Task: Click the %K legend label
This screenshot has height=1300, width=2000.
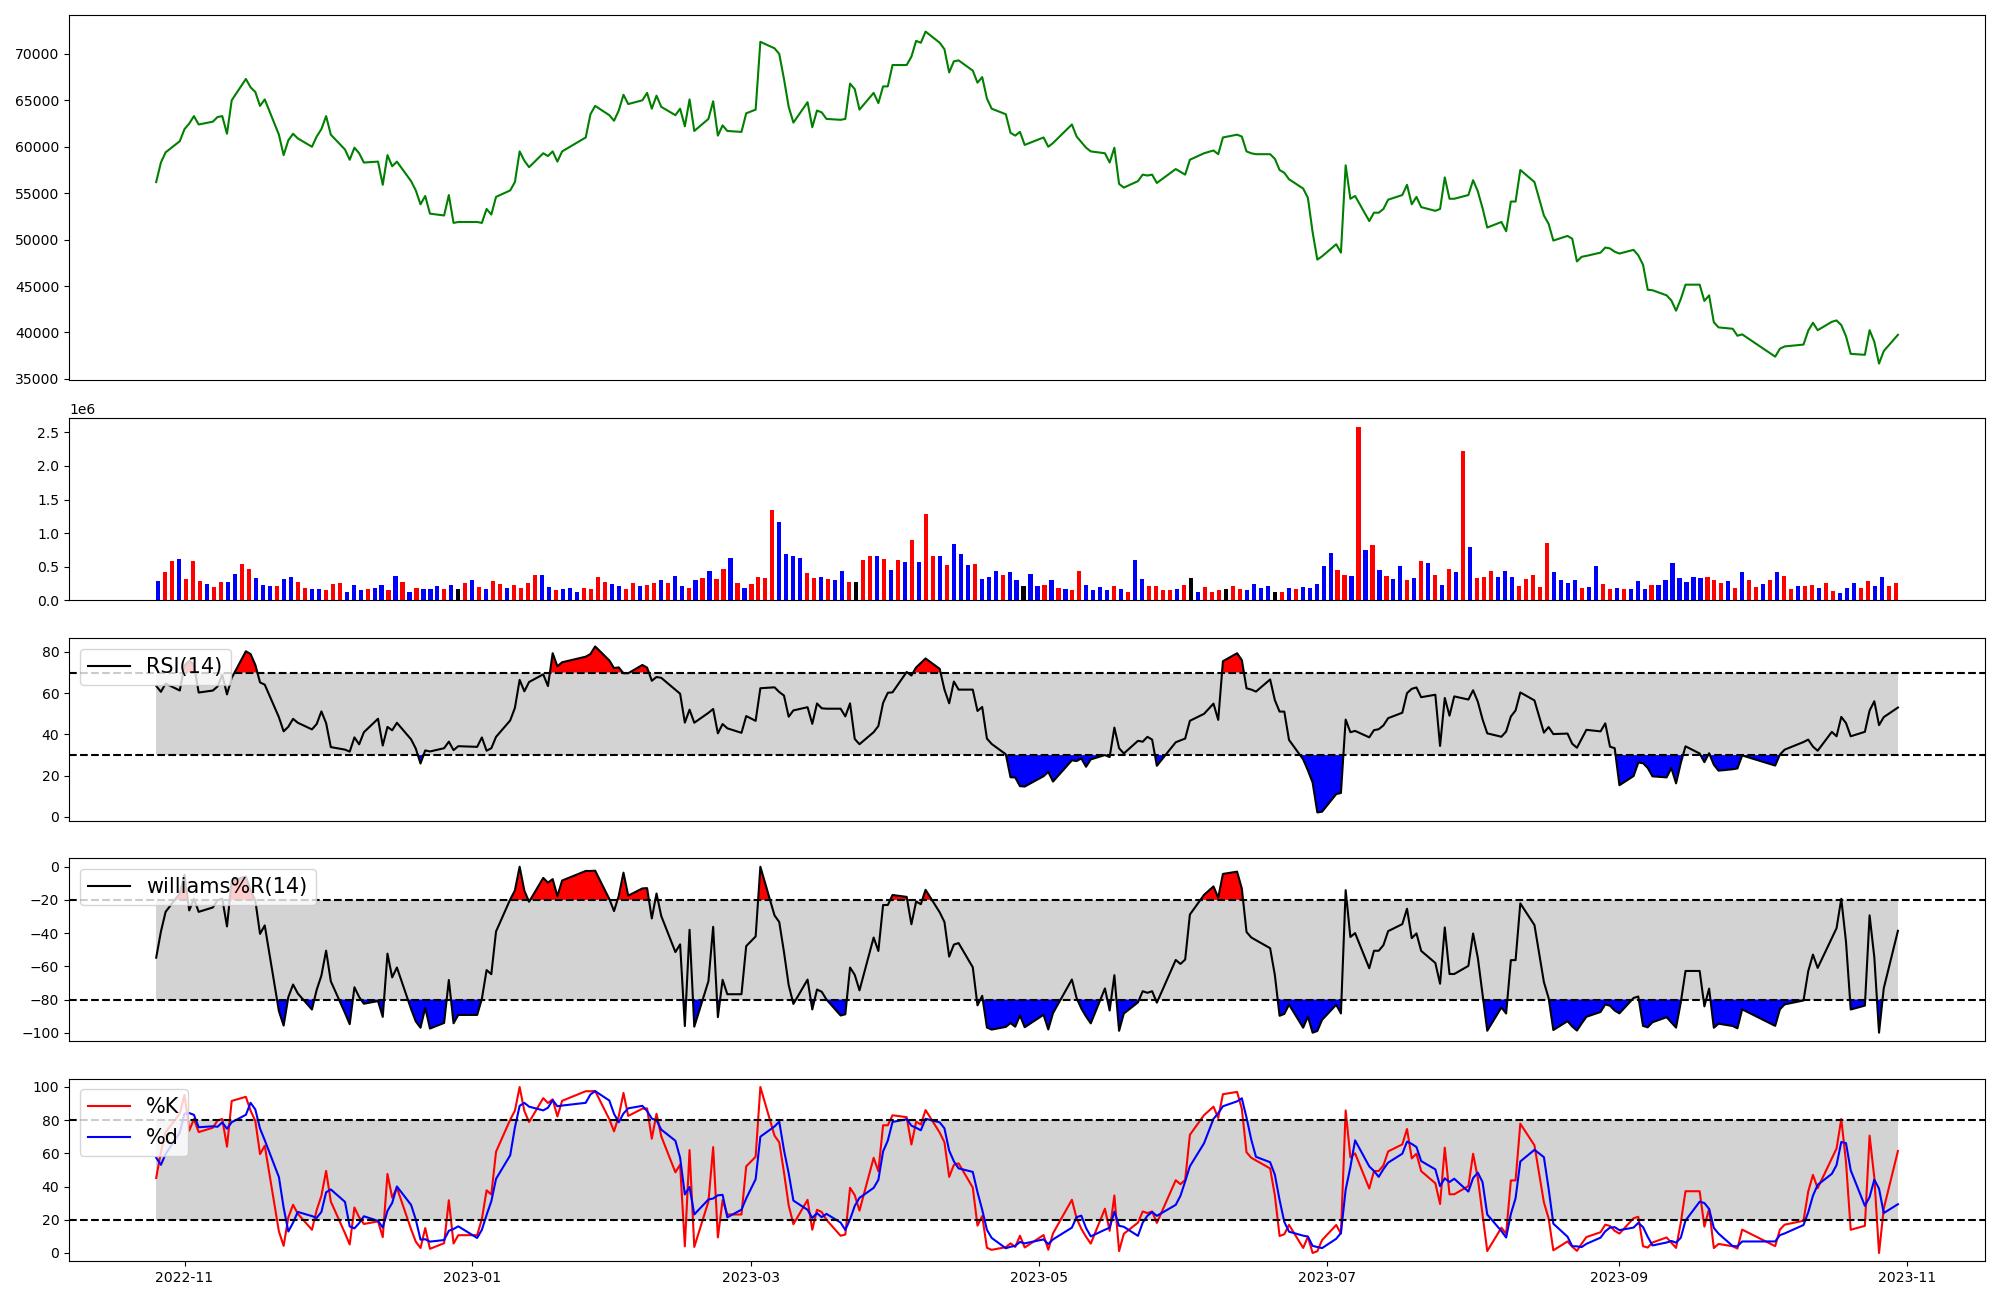Action: (162, 1106)
